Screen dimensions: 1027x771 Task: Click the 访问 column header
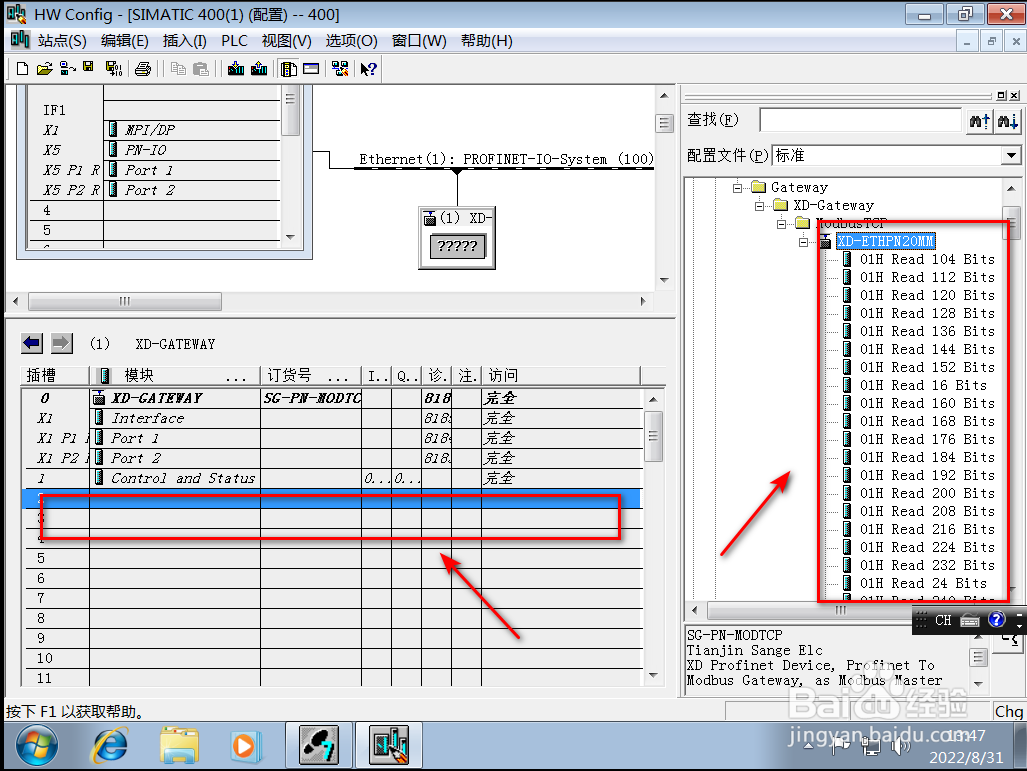561,375
